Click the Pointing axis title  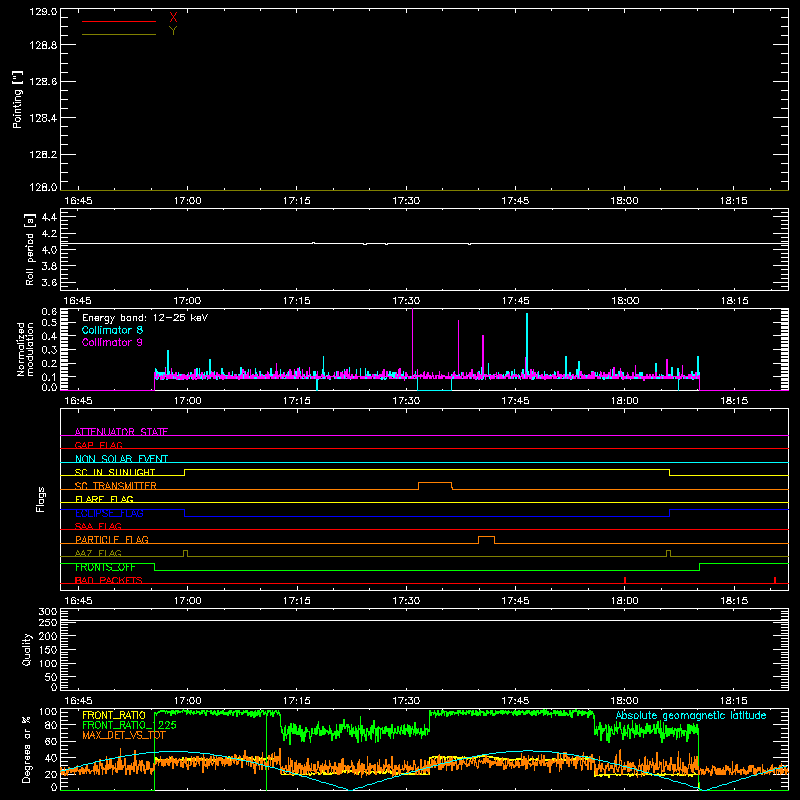[x=18, y=99]
